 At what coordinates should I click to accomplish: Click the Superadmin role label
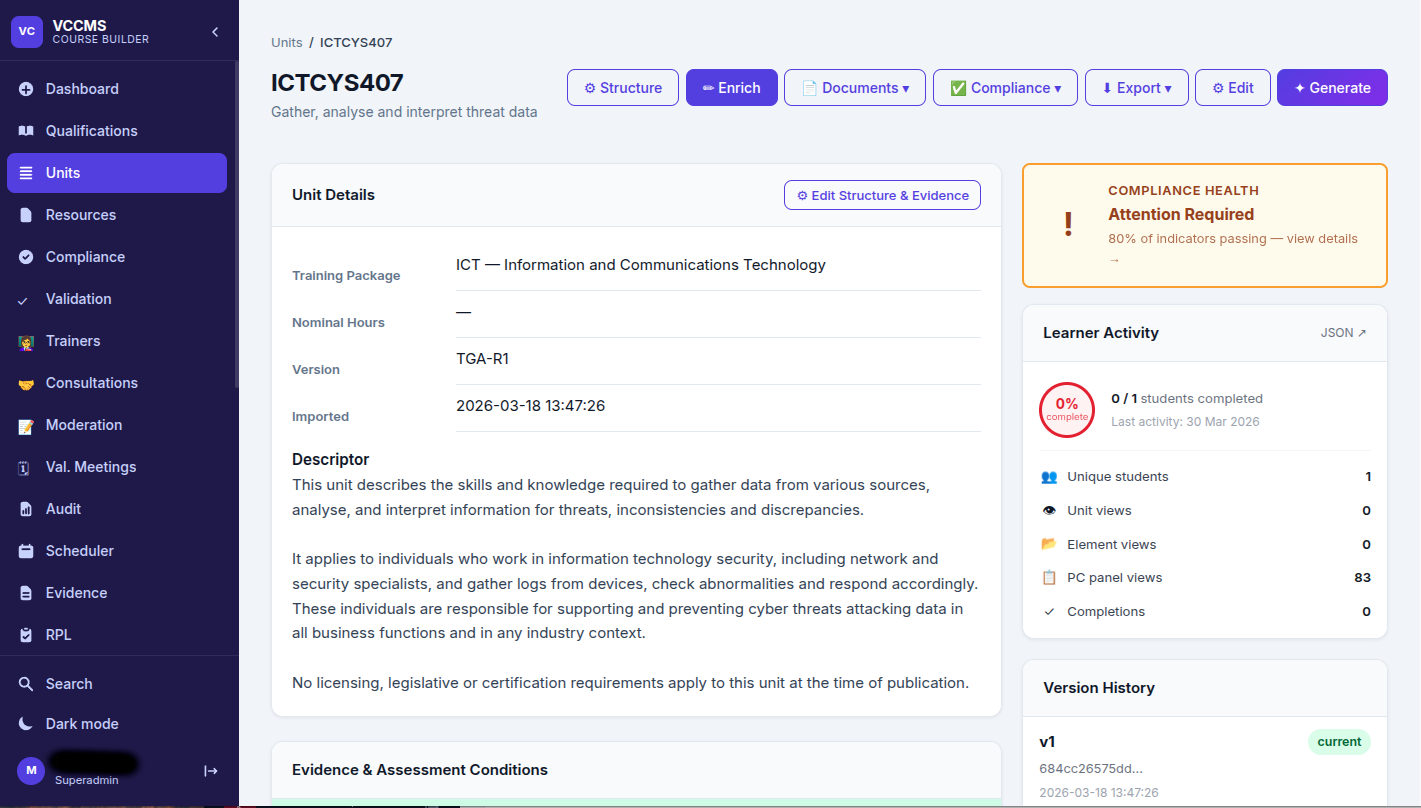(87, 780)
